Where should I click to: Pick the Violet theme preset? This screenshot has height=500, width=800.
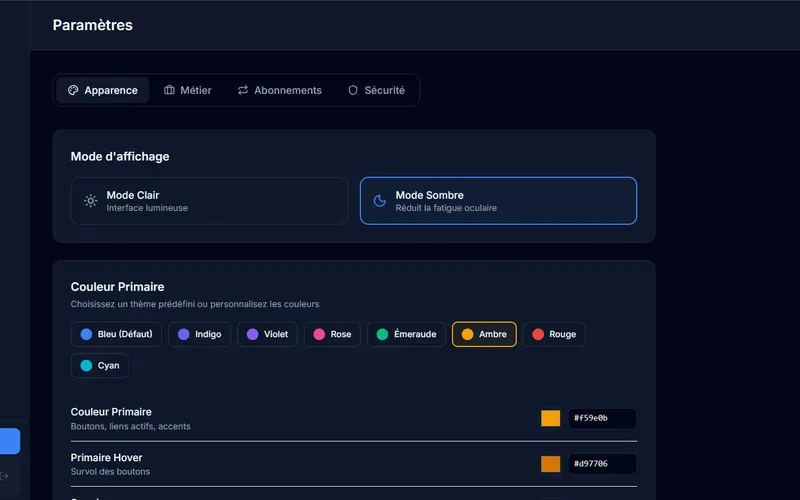[x=267, y=334]
